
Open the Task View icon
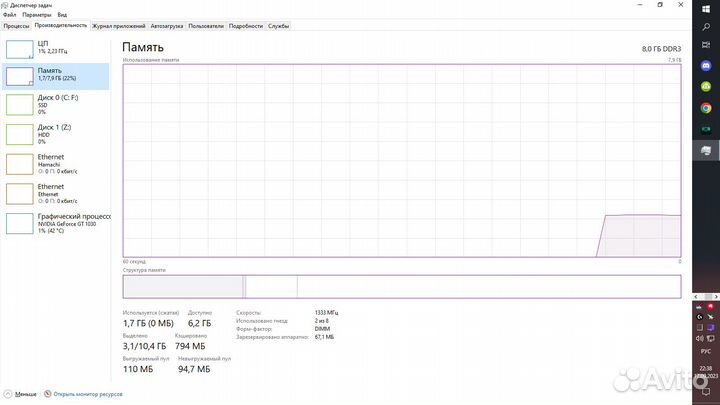click(706, 45)
